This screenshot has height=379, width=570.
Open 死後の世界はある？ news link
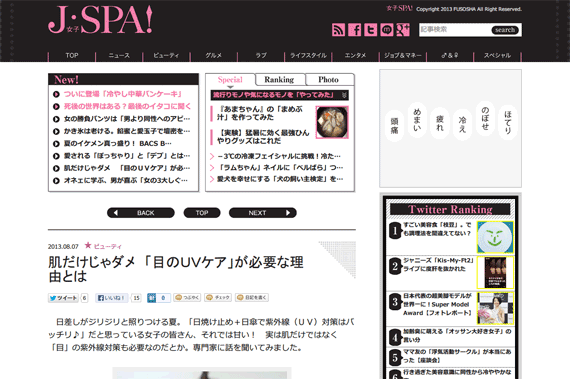pos(127,106)
